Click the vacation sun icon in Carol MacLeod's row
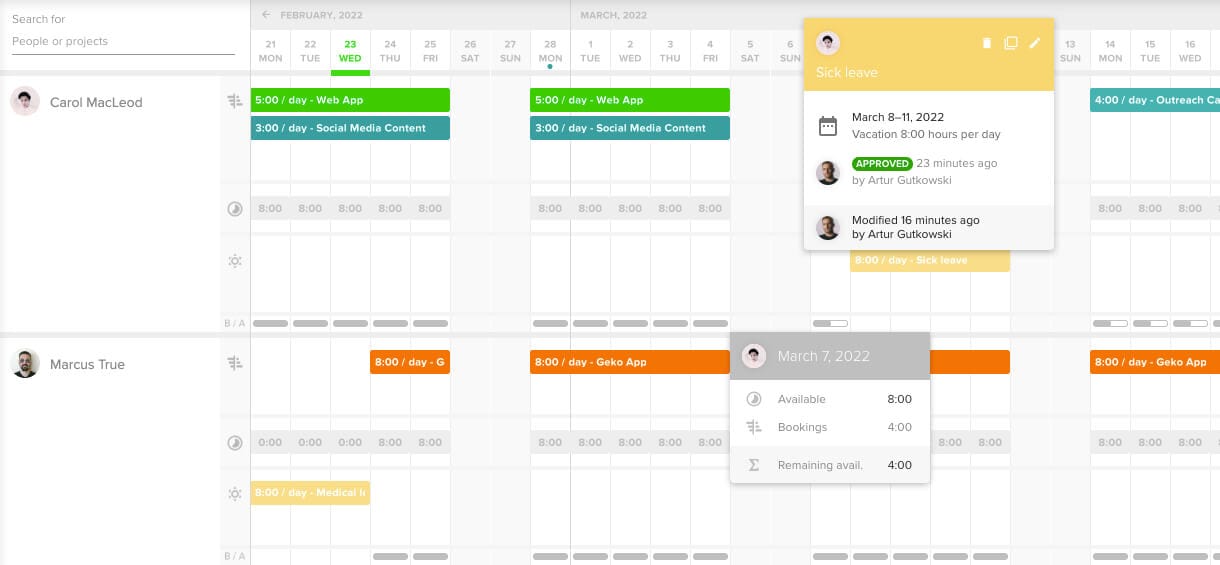This screenshot has width=1220, height=565. coord(235,261)
